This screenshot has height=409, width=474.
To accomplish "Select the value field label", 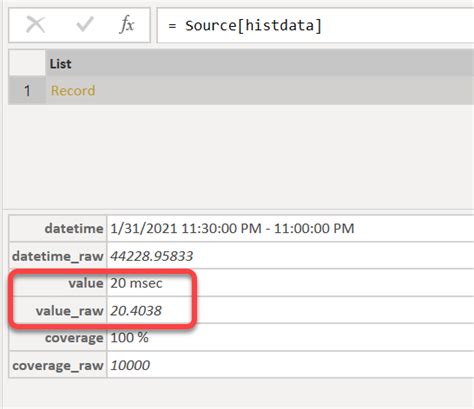I will [x=86, y=283].
